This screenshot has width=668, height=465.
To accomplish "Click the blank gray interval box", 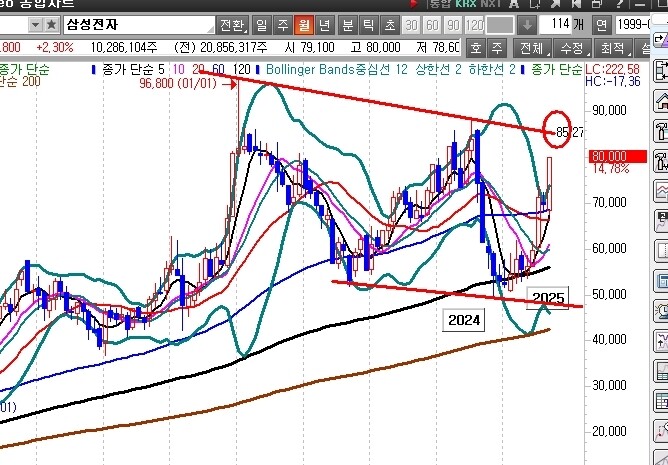I will [x=500, y=26].
